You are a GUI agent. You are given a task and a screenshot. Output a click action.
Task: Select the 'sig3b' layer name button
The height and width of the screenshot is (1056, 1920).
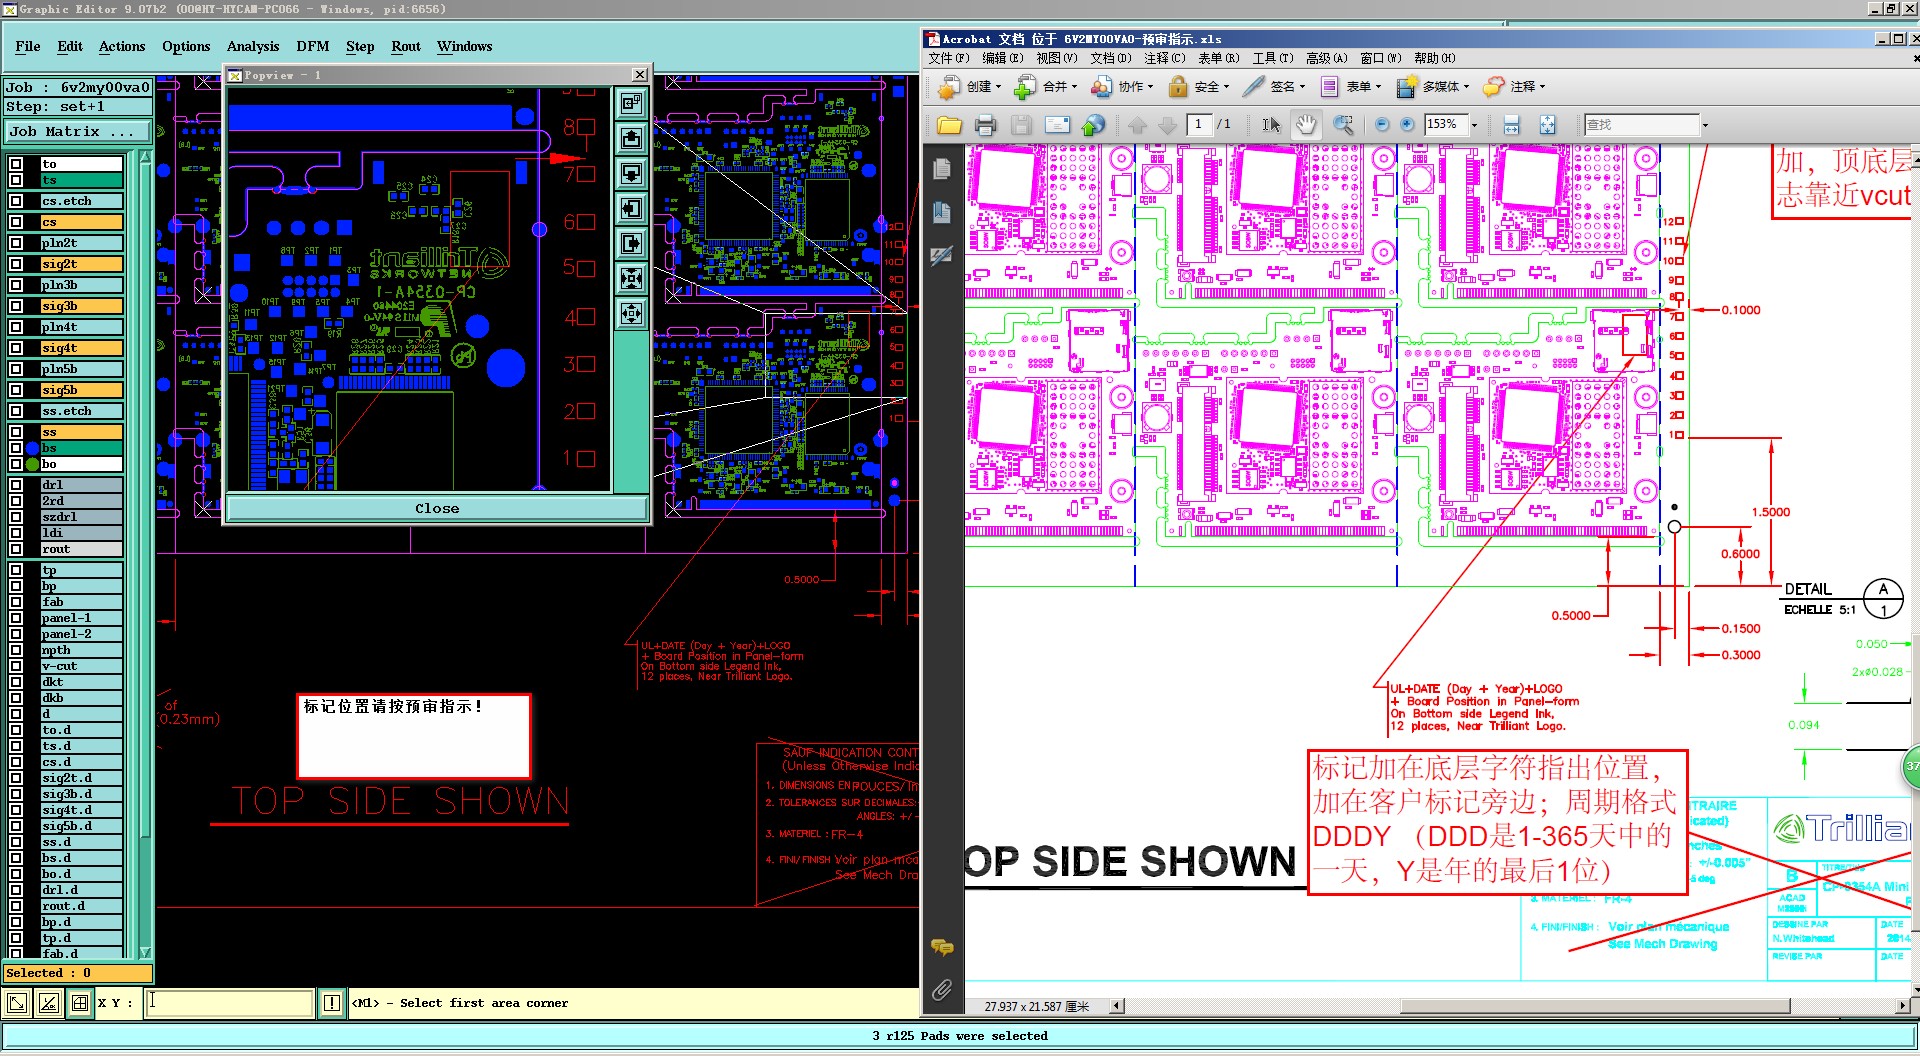(x=81, y=306)
